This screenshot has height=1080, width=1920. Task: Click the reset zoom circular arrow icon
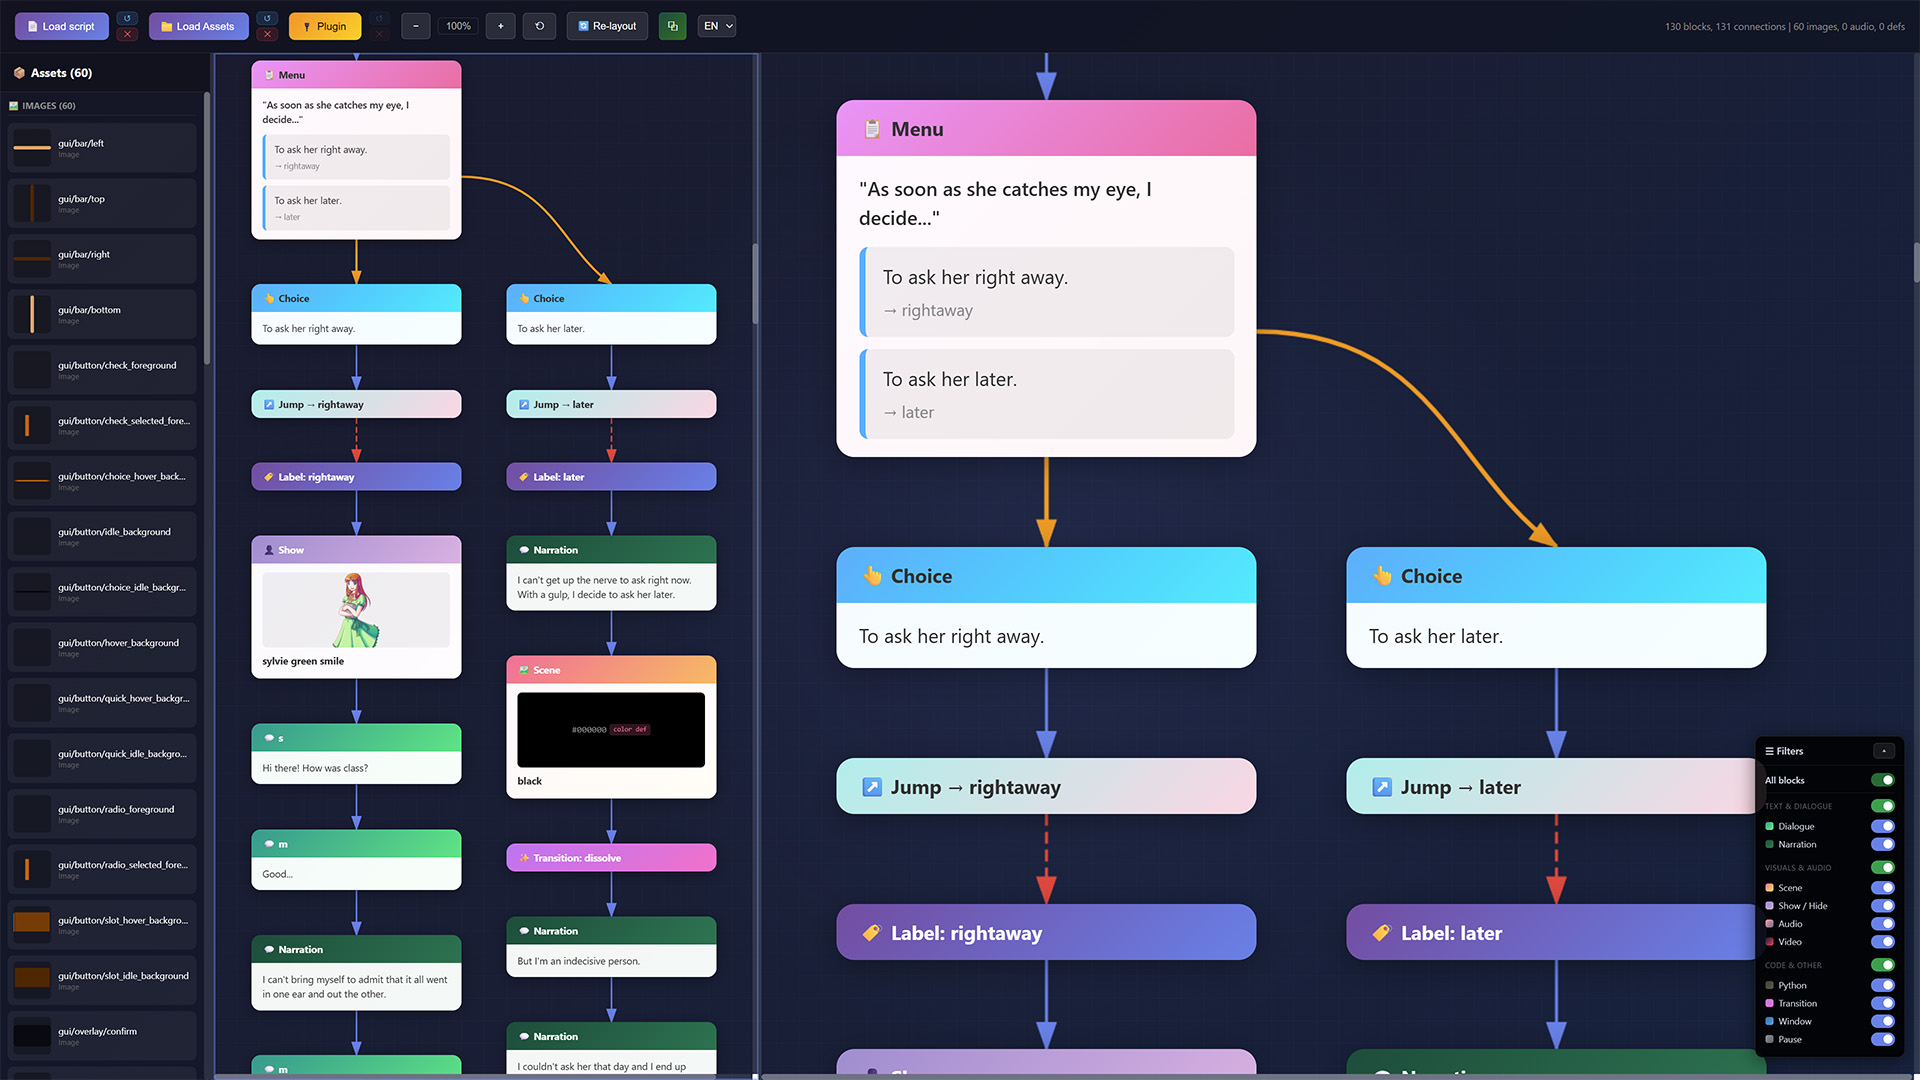(x=539, y=26)
